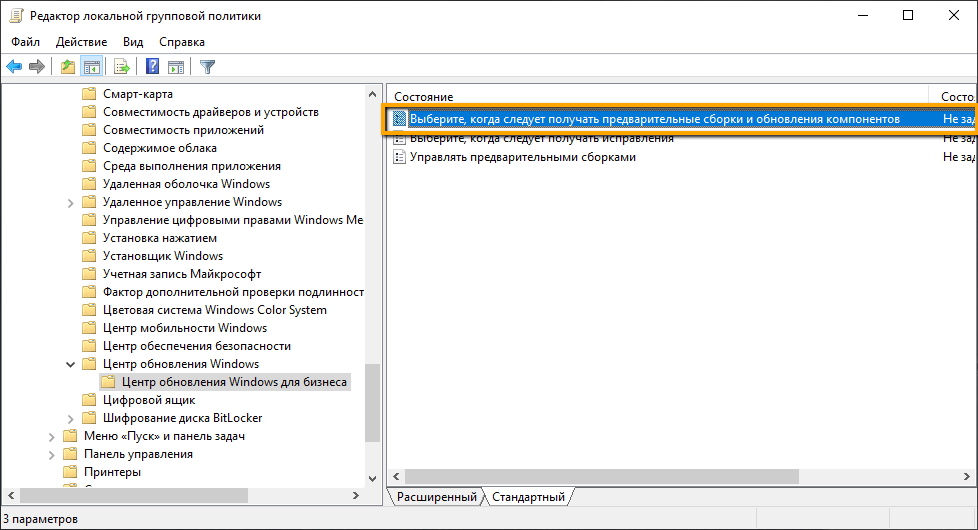
Task: Click folder icon of Принтеры
Action: (x=70, y=472)
